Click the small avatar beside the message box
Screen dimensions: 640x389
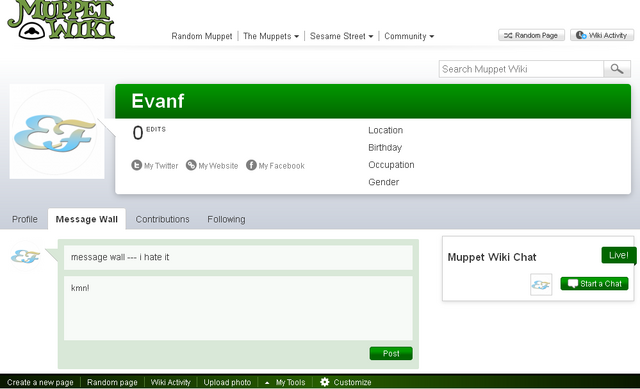(x=25, y=256)
